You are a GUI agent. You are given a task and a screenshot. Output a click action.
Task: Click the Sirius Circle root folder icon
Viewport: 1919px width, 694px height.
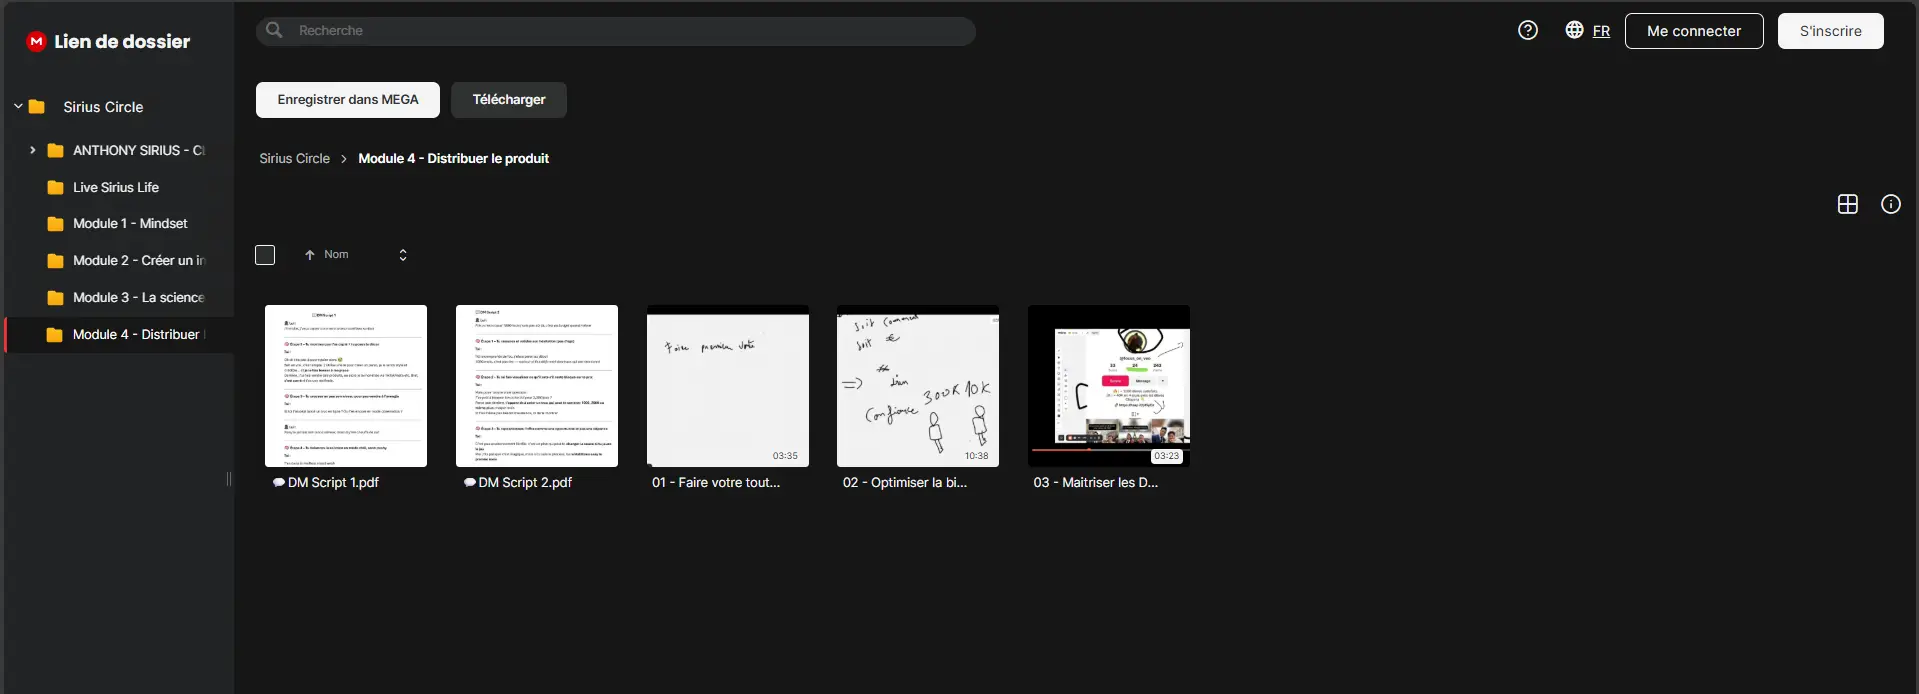coord(37,107)
